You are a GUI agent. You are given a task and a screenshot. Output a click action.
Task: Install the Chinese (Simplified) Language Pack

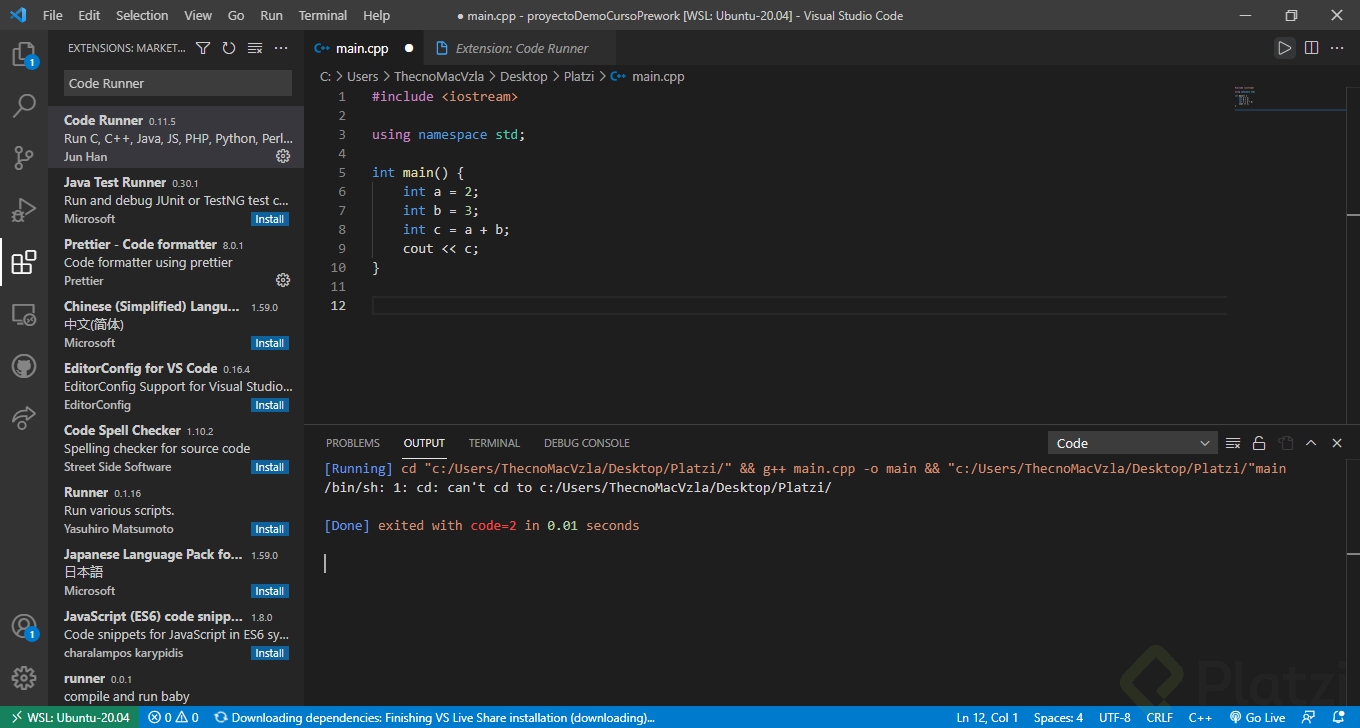270,343
